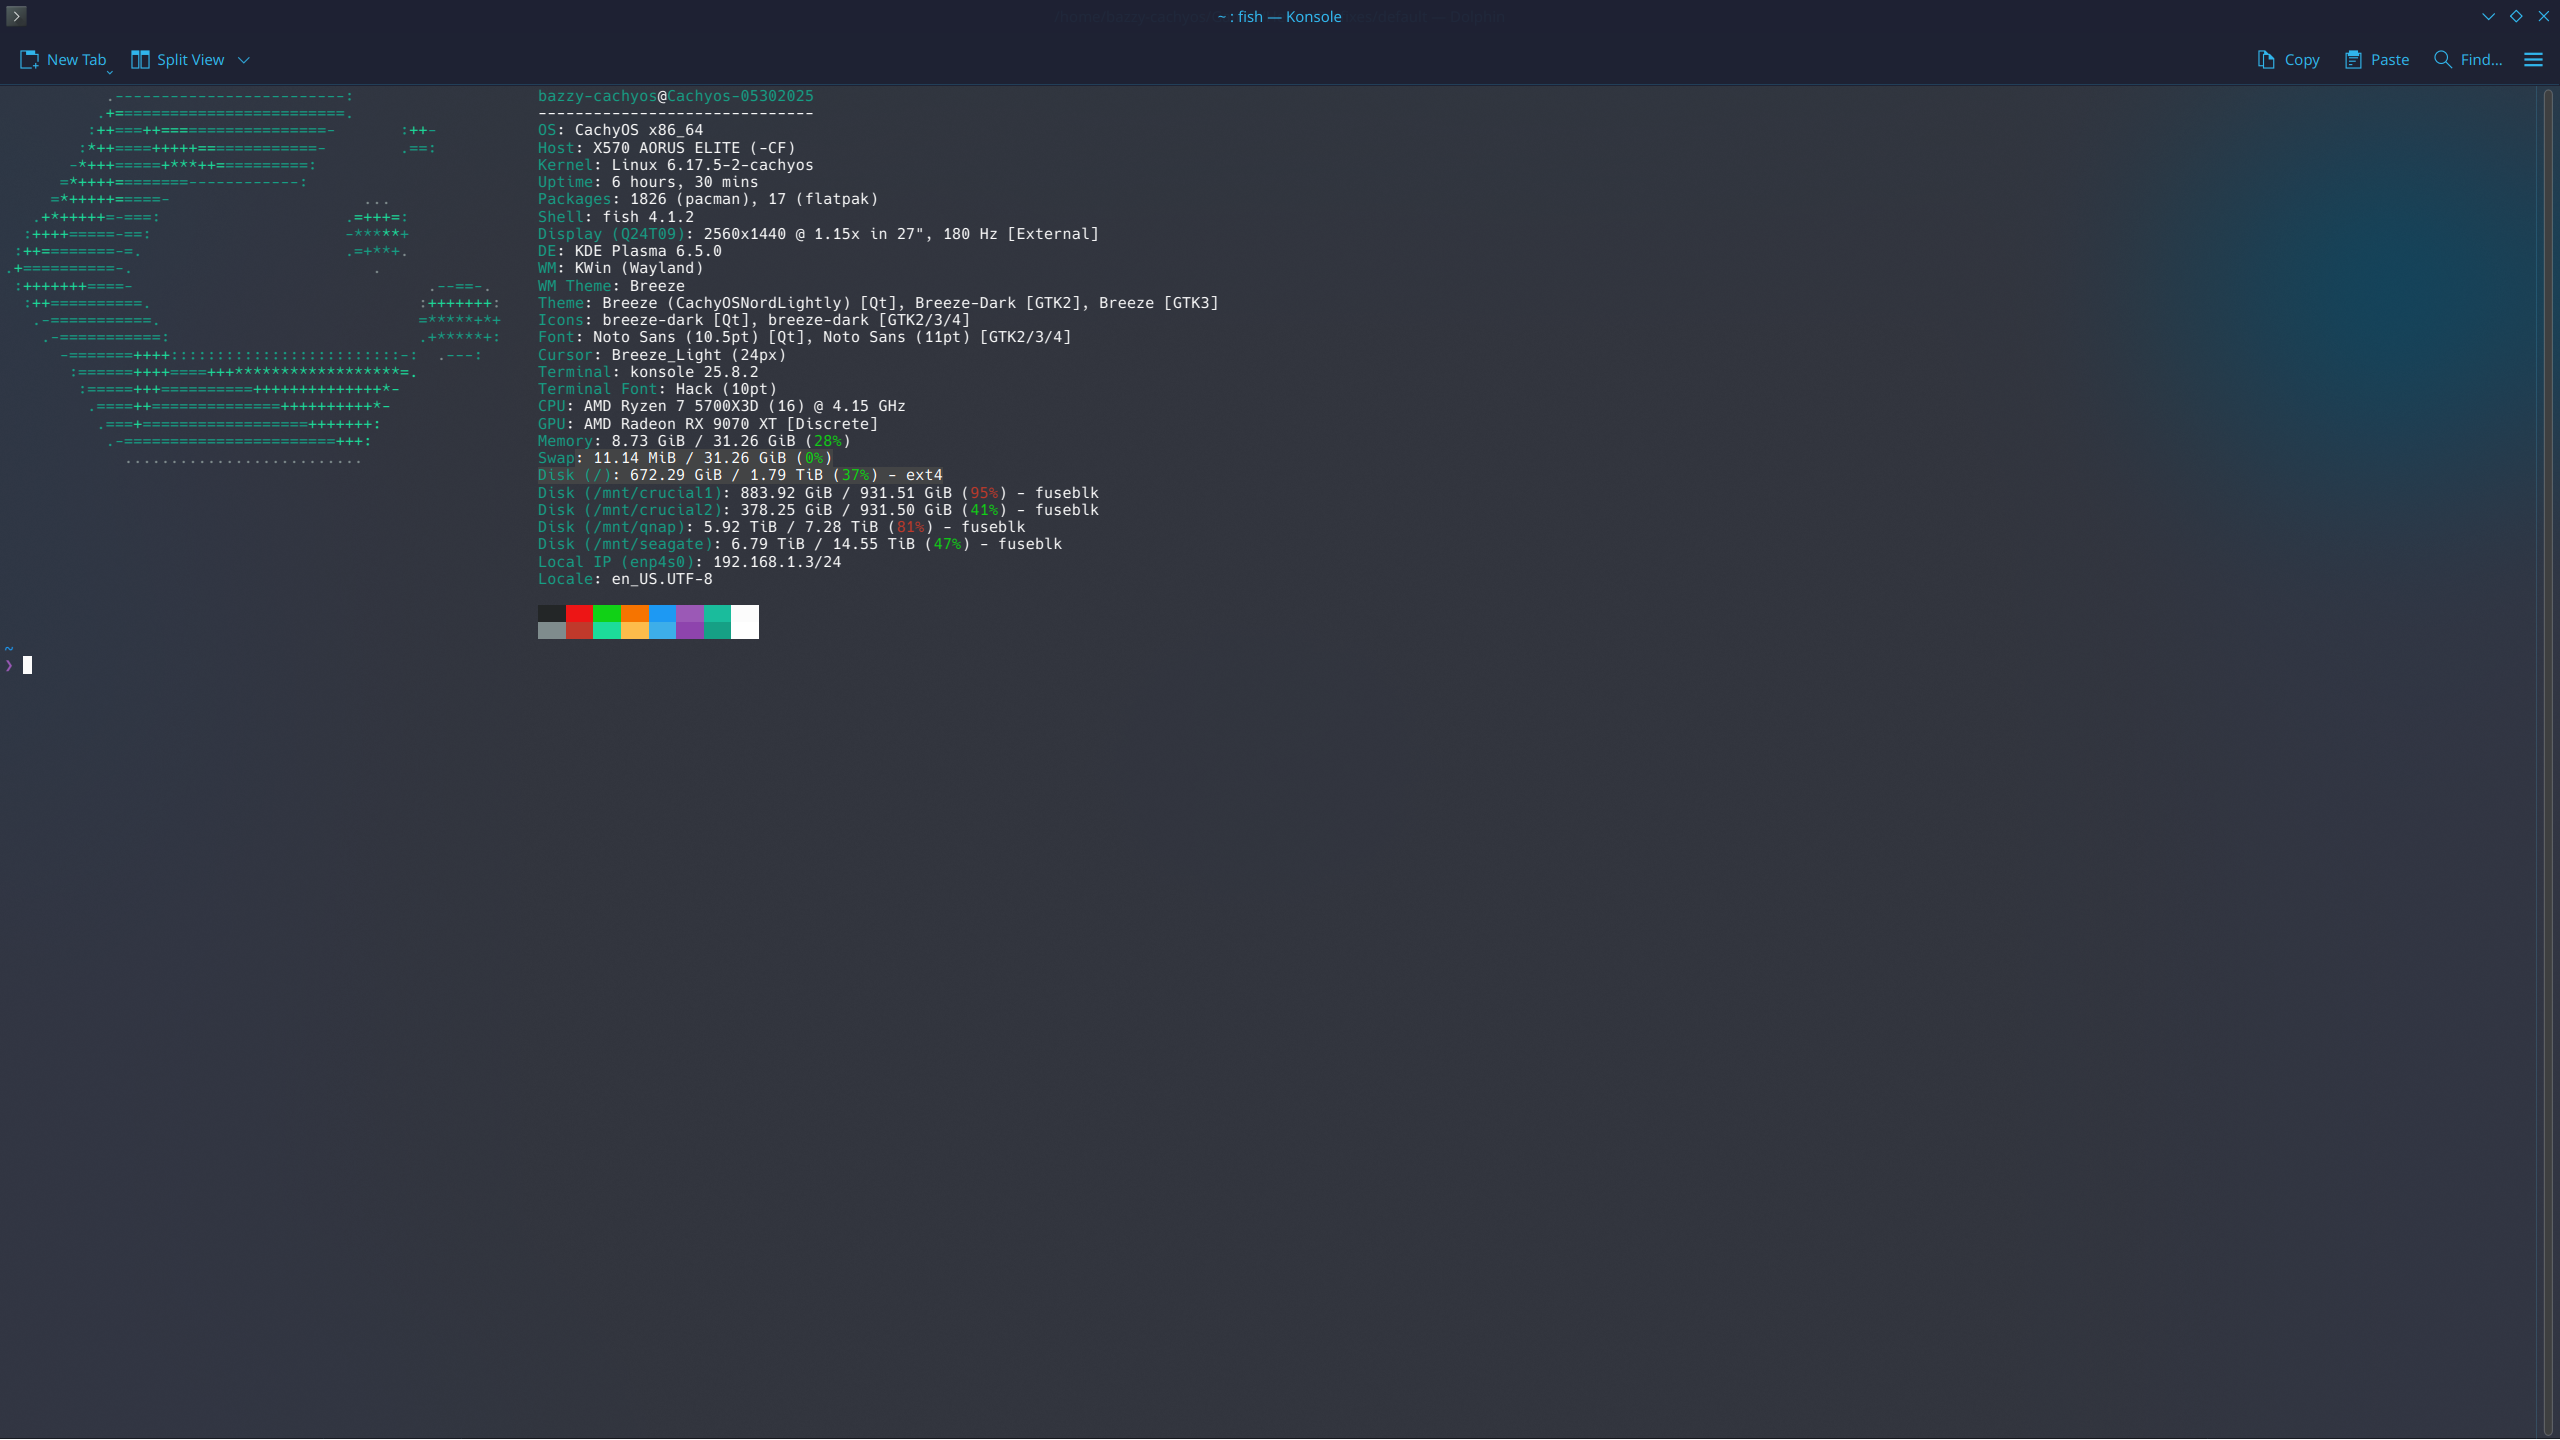Click the red color block in palette

coord(579,614)
